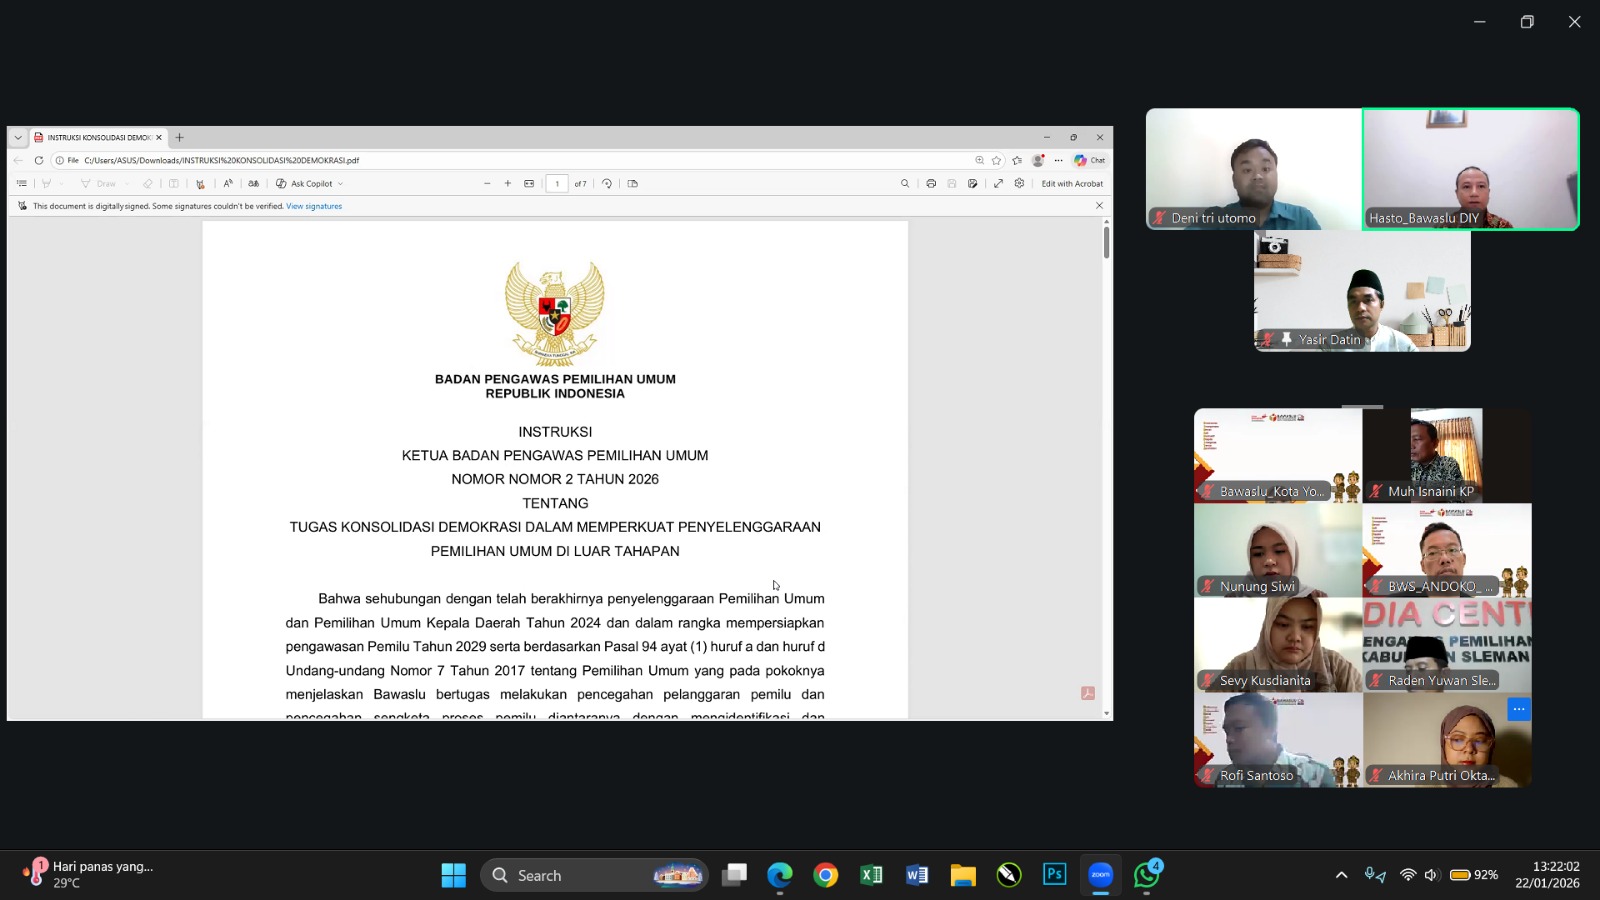Toggle the page view layout icon
Image resolution: width=1600 pixels, height=900 pixels.
[633, 184]
